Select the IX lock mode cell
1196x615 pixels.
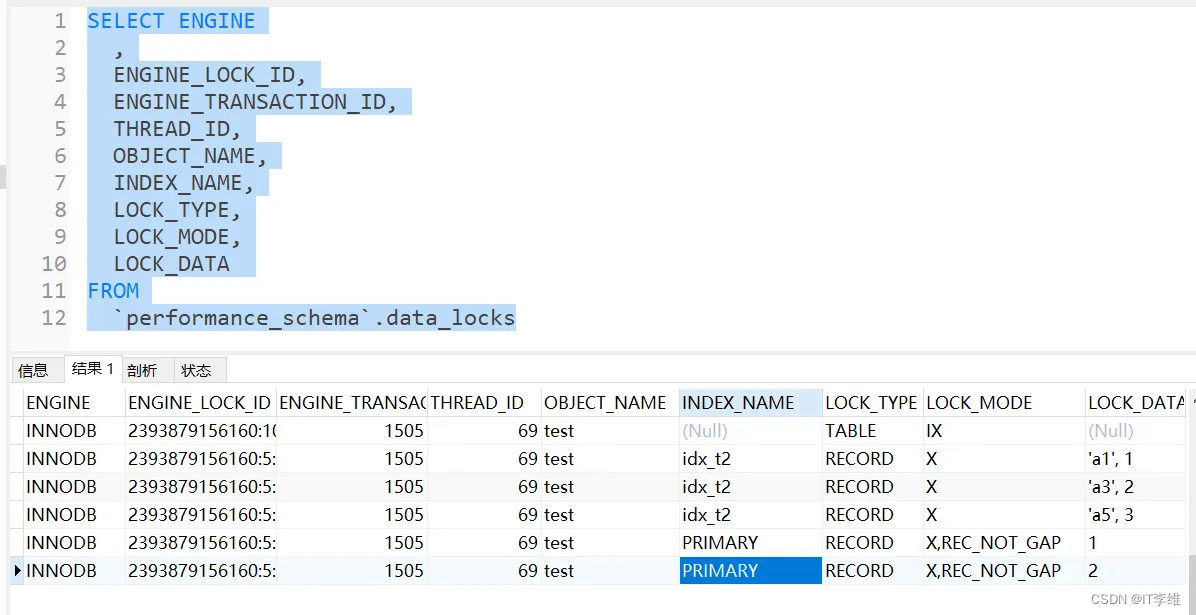point(1004,430)
